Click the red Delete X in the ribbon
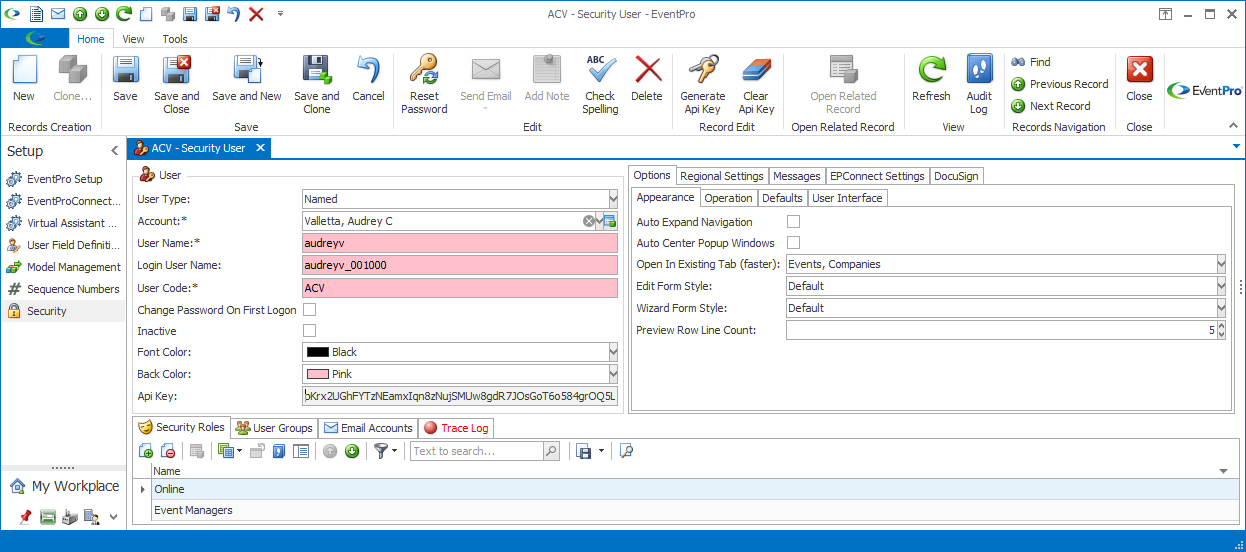This screenshot has width=1246, height=552. (647, 78)
